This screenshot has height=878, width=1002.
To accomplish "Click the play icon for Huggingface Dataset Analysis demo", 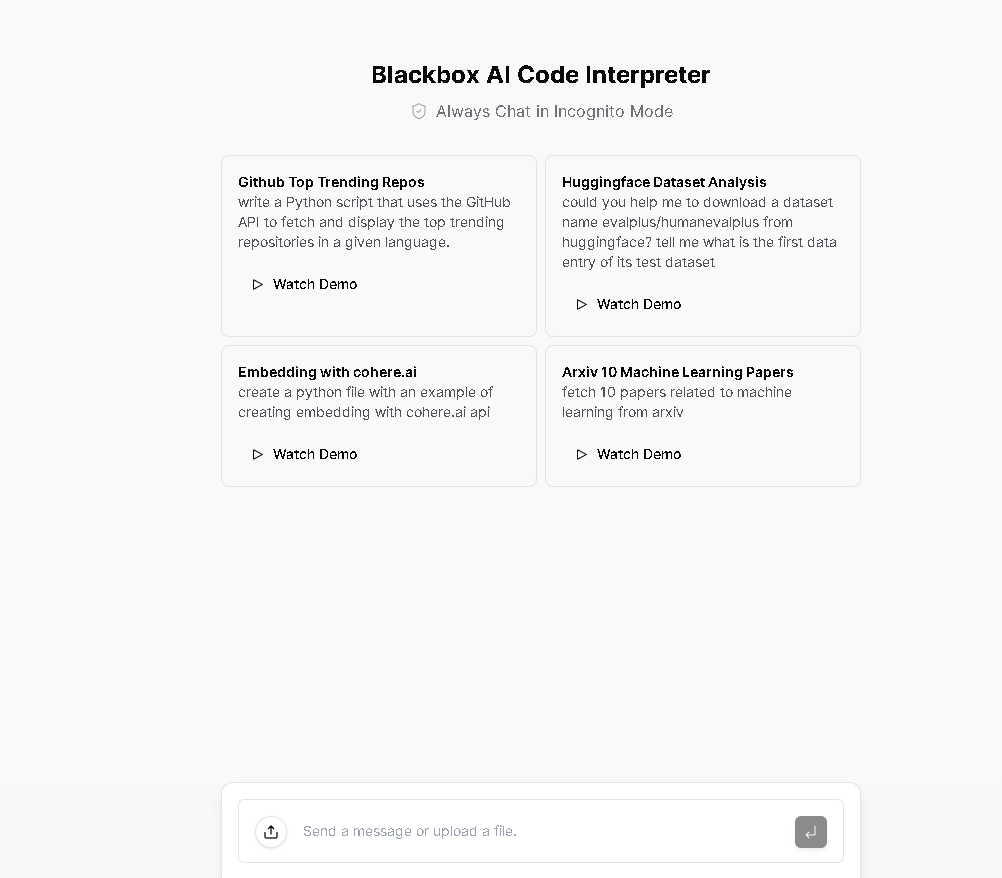I will coord(581,304).
